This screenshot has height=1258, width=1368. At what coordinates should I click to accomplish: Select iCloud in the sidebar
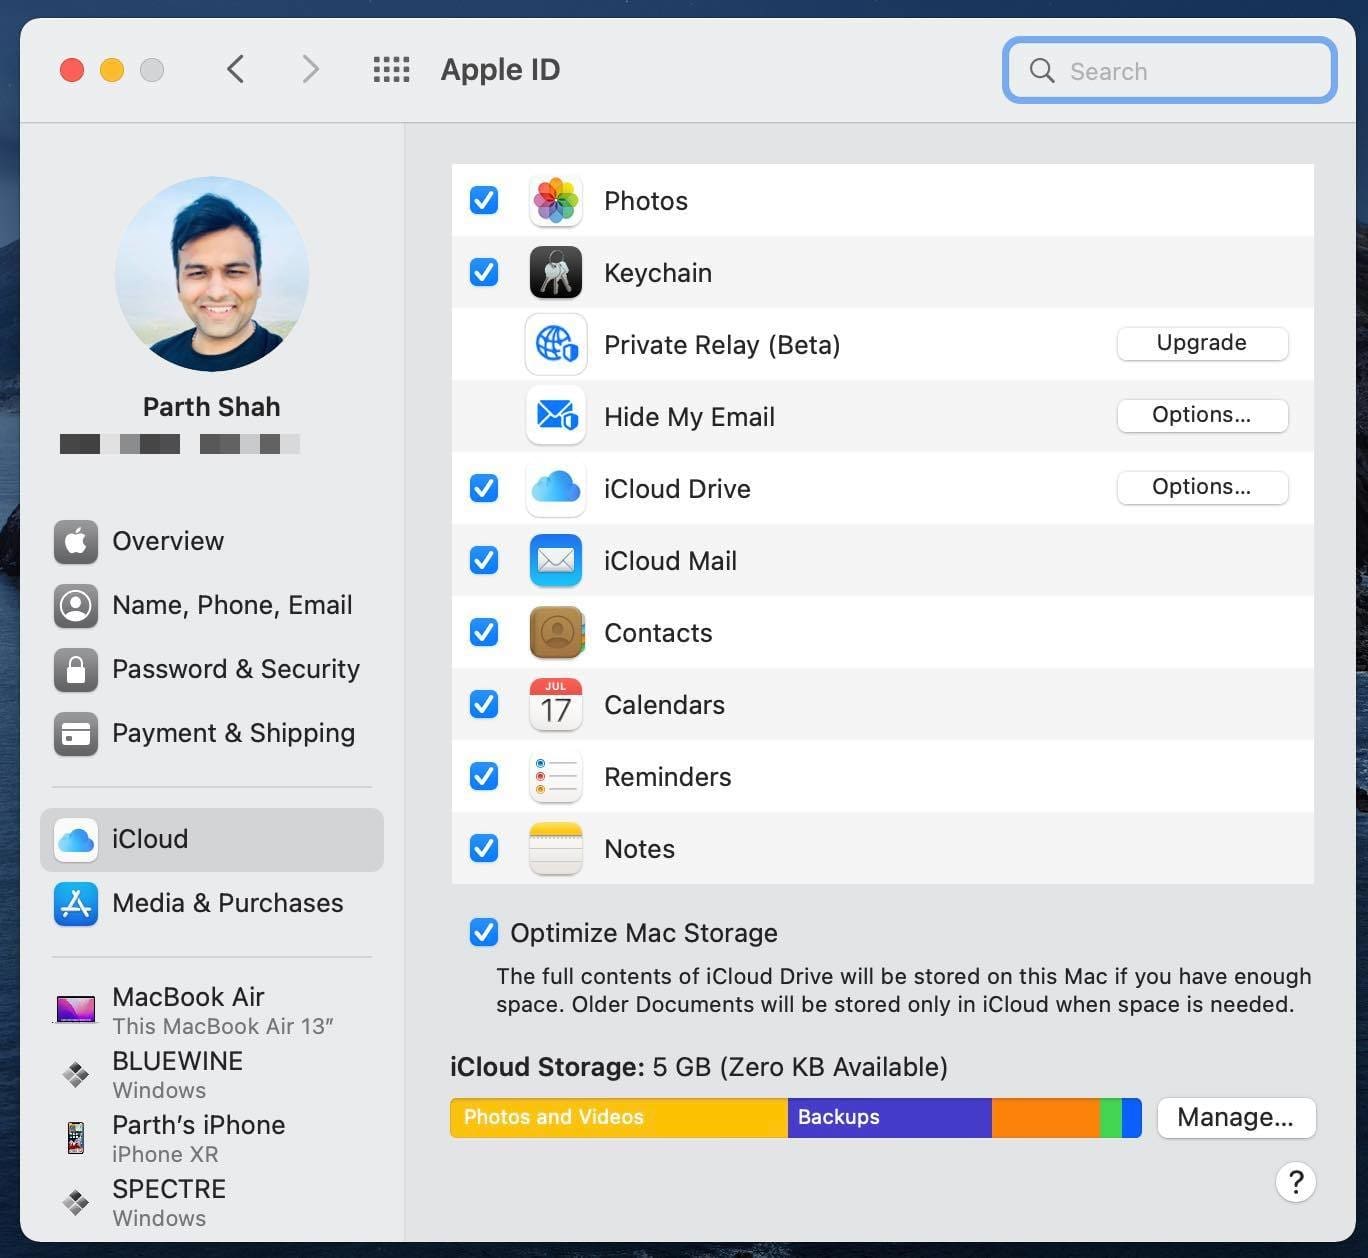[212, 839]
